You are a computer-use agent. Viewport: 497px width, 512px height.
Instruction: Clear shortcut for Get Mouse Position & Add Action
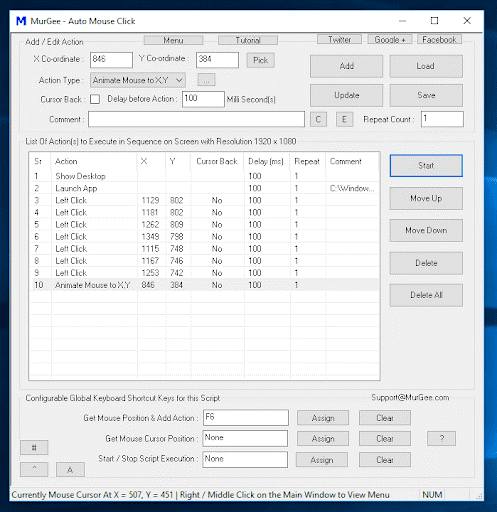pyautogui.click(x=385, y=418)
